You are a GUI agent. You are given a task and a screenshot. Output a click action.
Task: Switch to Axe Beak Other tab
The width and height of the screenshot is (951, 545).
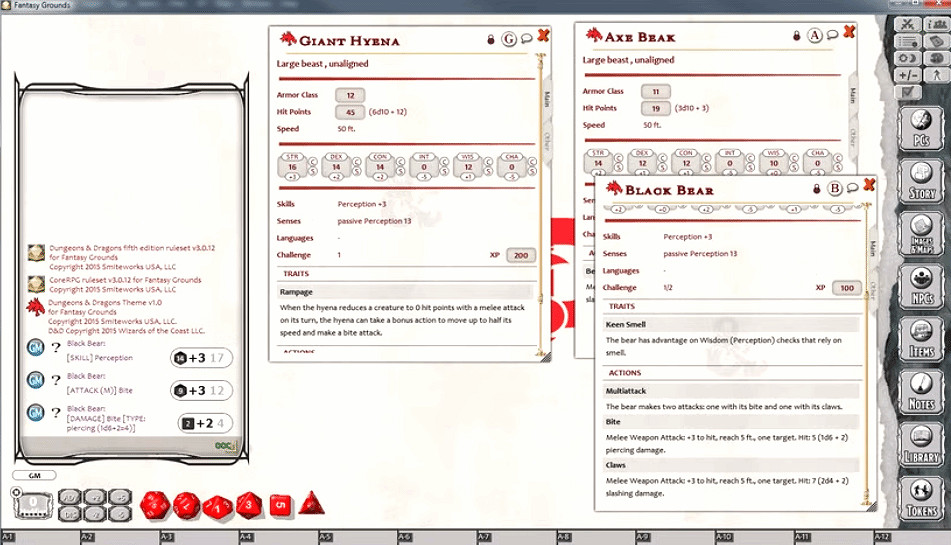point(853,138)
